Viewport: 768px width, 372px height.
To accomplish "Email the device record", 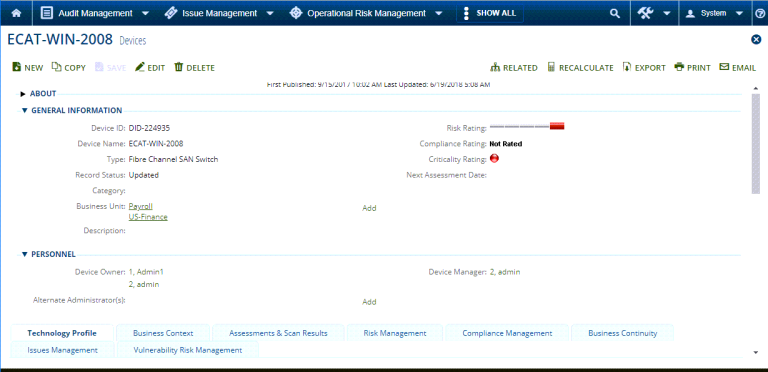I will click(738, 68).
